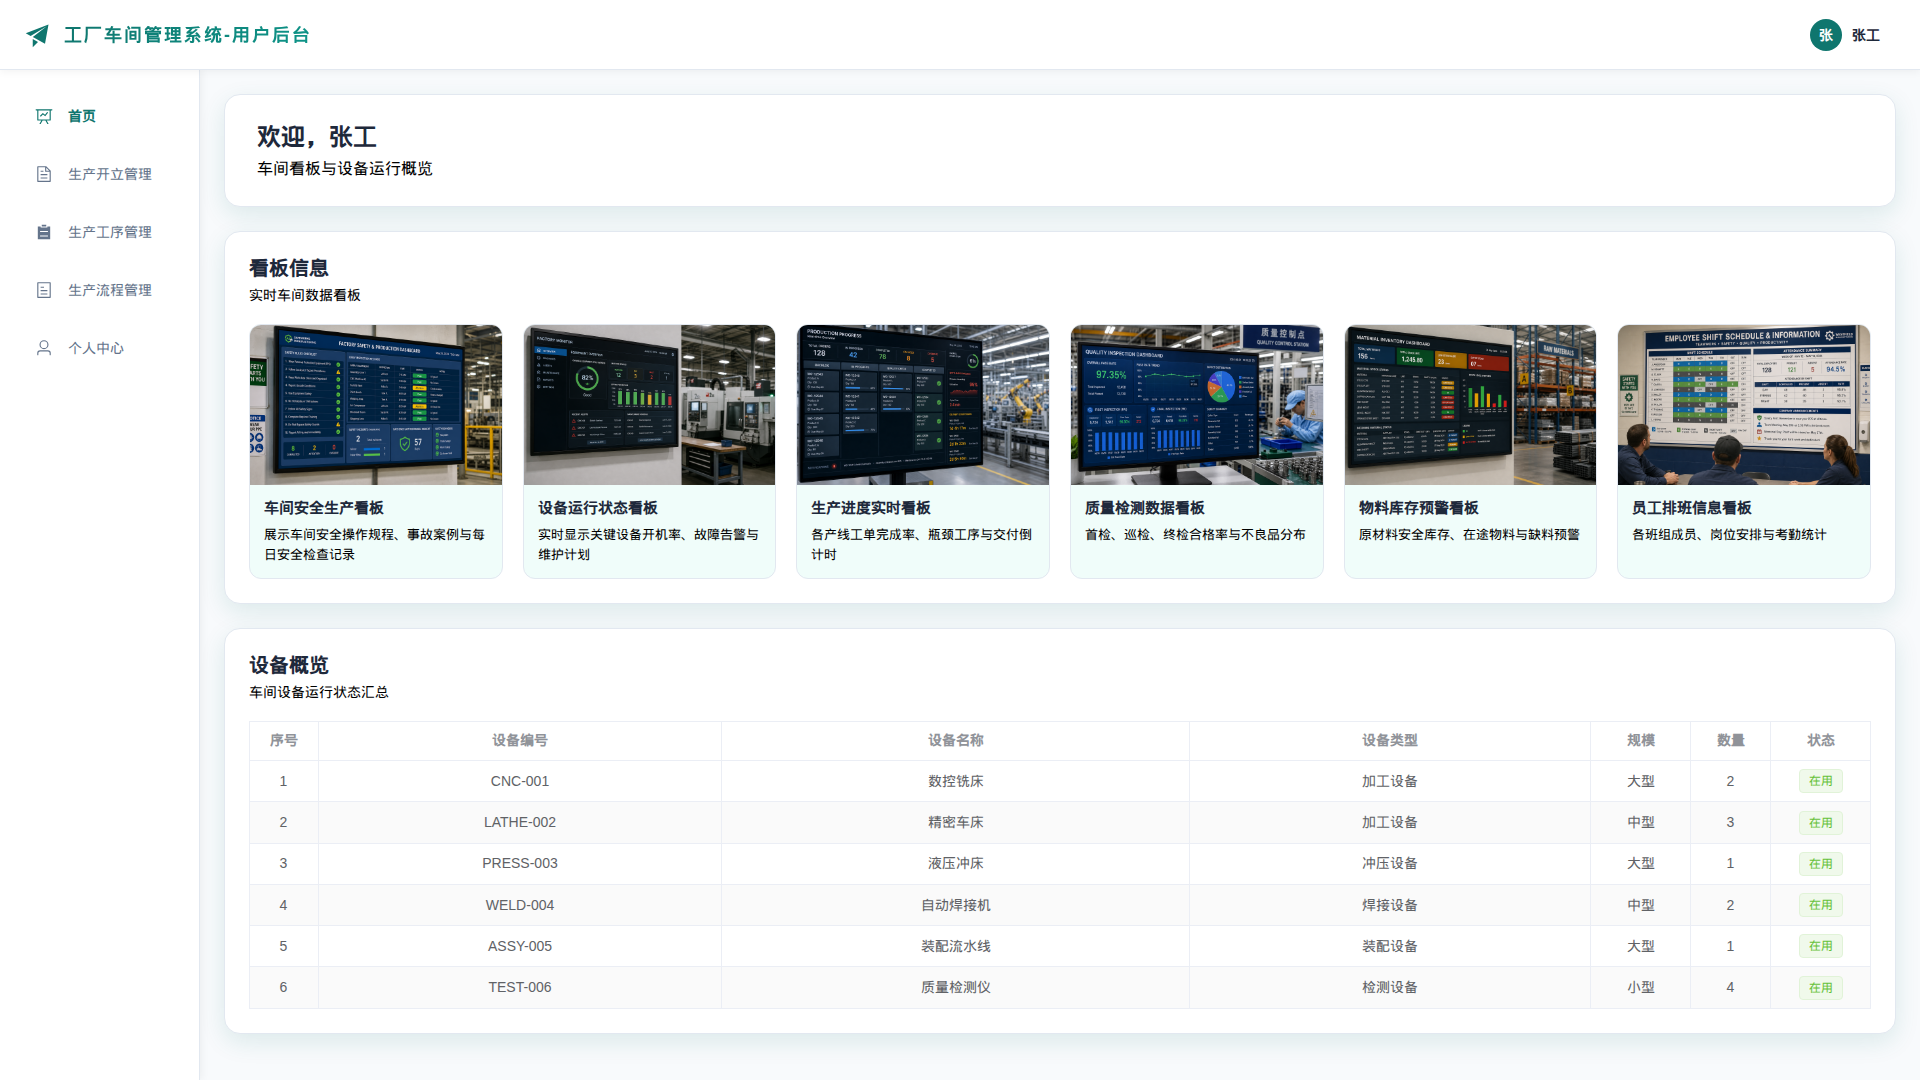Select the CNC-001 device code cell

click(x=520, y=781)
